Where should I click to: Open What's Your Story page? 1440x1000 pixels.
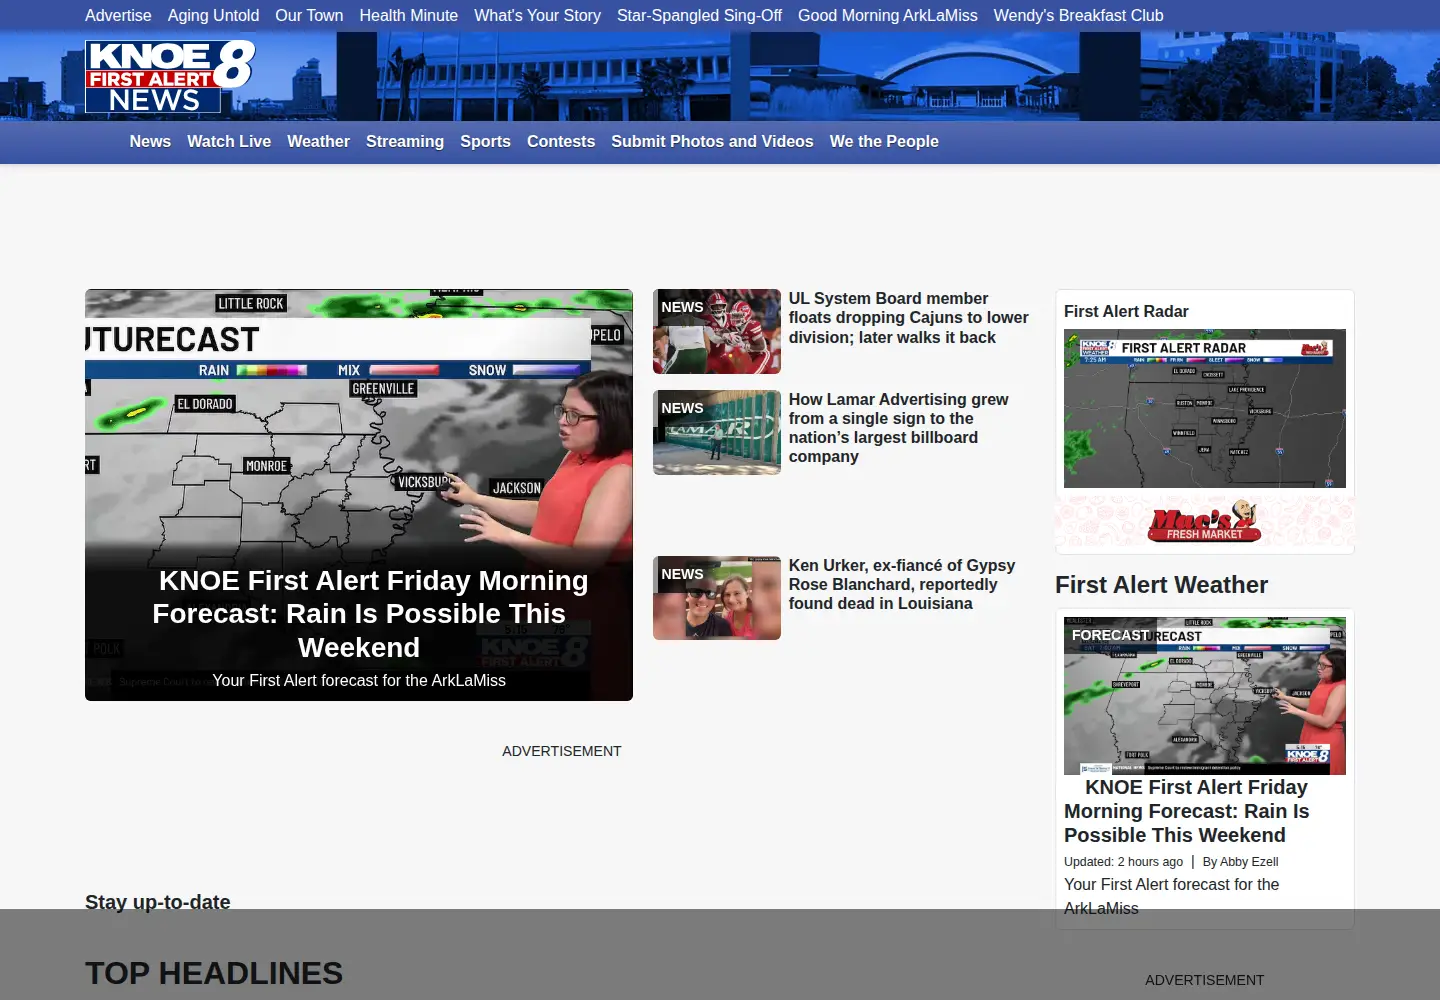coord(537,15)
